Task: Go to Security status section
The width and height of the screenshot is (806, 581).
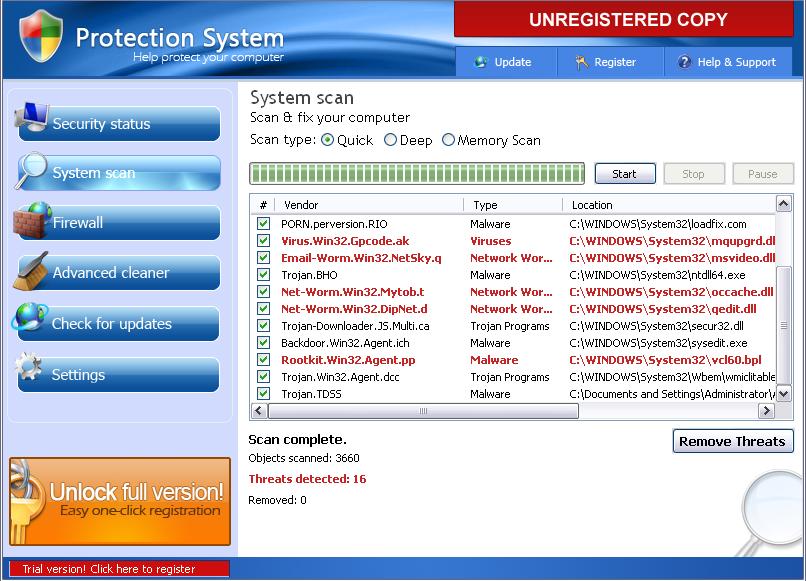Action: [119, 123]
